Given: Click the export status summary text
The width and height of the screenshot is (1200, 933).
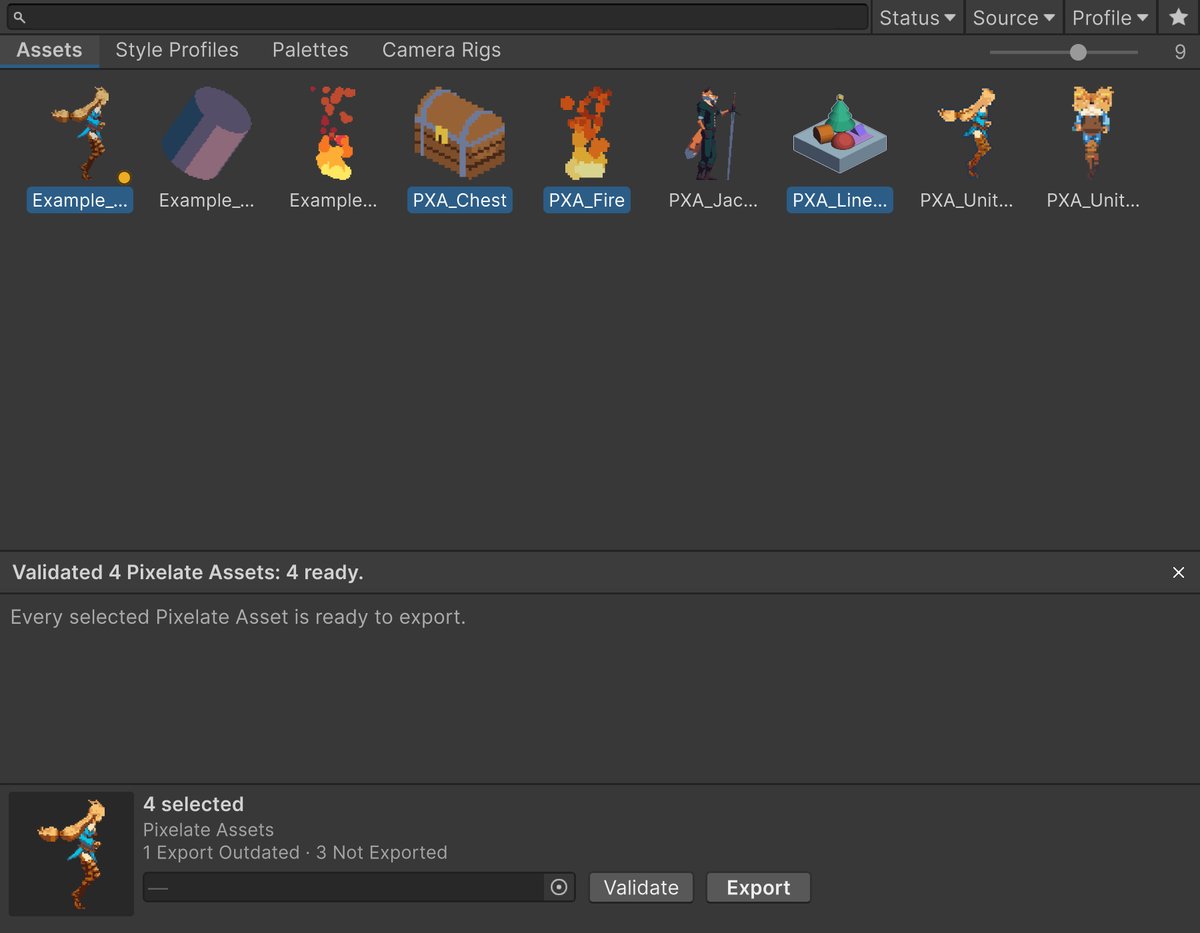Looking at the screenshot, I should click(x=295, y=853).
